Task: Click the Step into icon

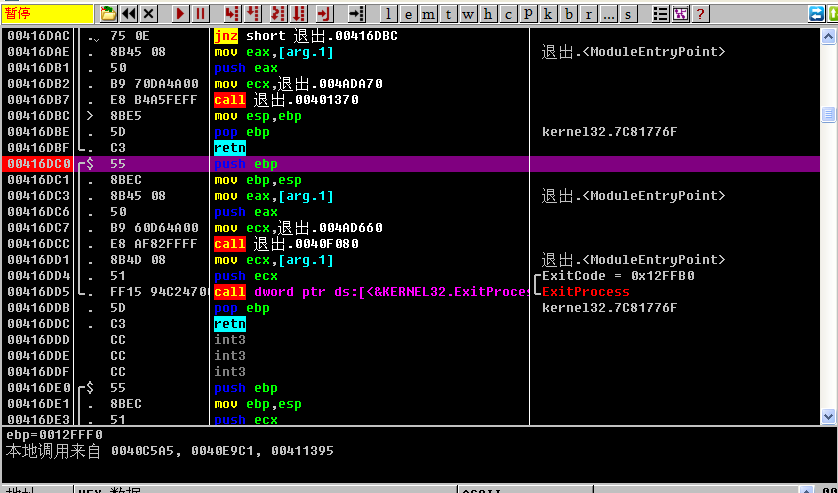Action: pyautogui.click(x=232, y=14)
